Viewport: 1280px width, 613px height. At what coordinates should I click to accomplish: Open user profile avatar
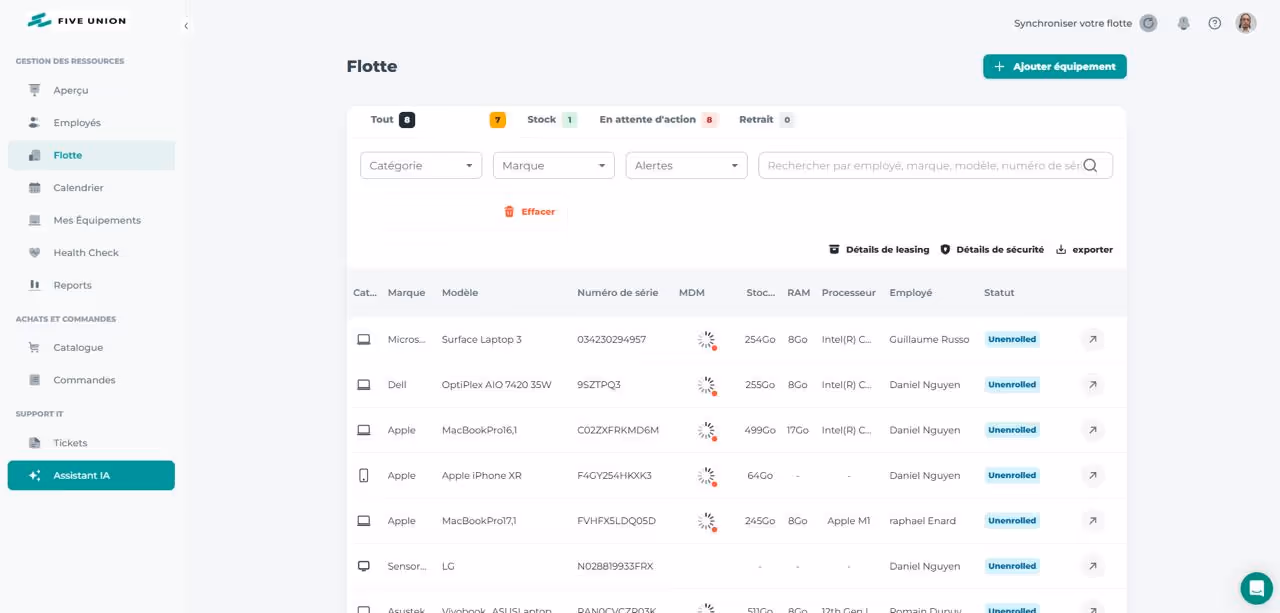(x=1246, y=23)
